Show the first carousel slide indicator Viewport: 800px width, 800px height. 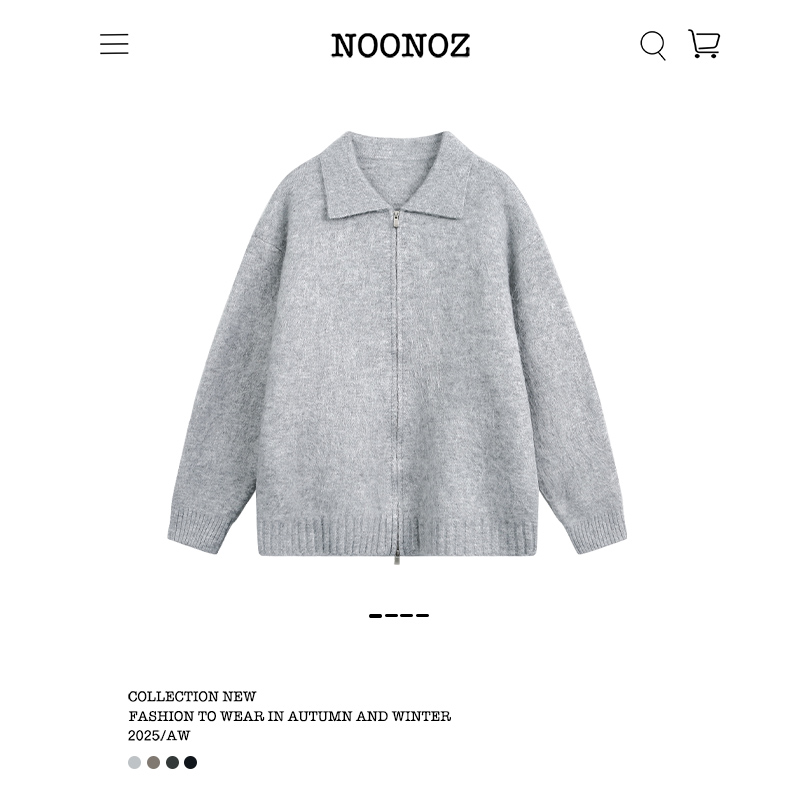tap(376, 616)
